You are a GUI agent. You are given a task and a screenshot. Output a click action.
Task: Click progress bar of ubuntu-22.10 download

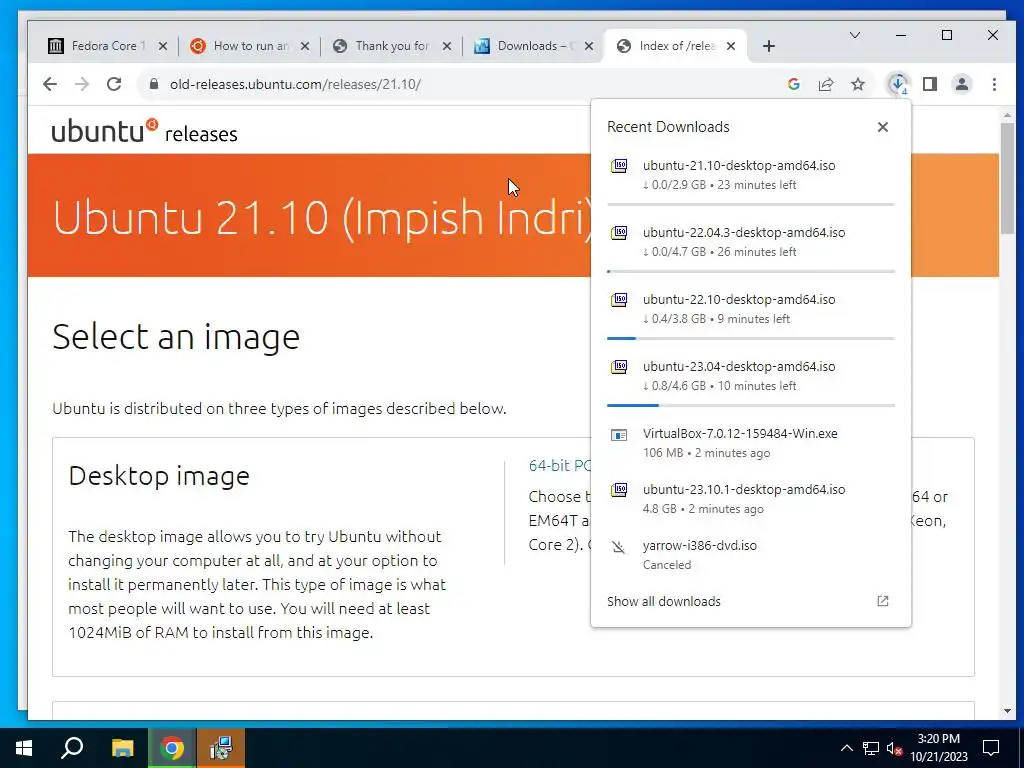750,338
